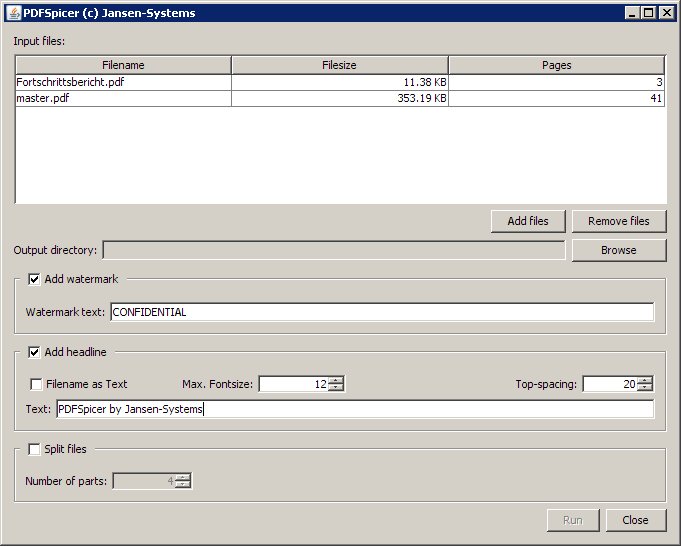The height and width of the screenshot is (546, 681).
Task: Click the Filename column header
Action: coord(123,65)
